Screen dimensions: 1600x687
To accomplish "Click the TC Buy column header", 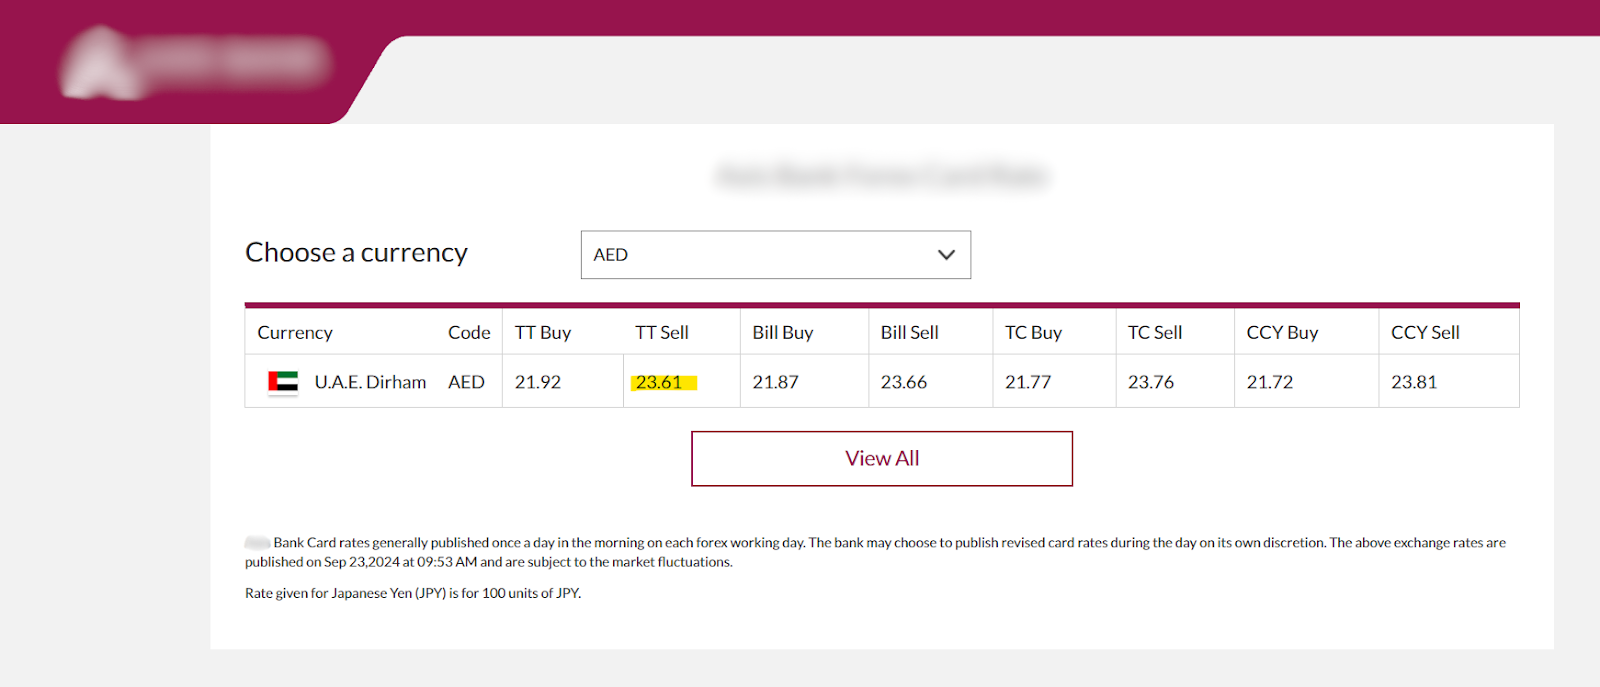I will 1033,333.
